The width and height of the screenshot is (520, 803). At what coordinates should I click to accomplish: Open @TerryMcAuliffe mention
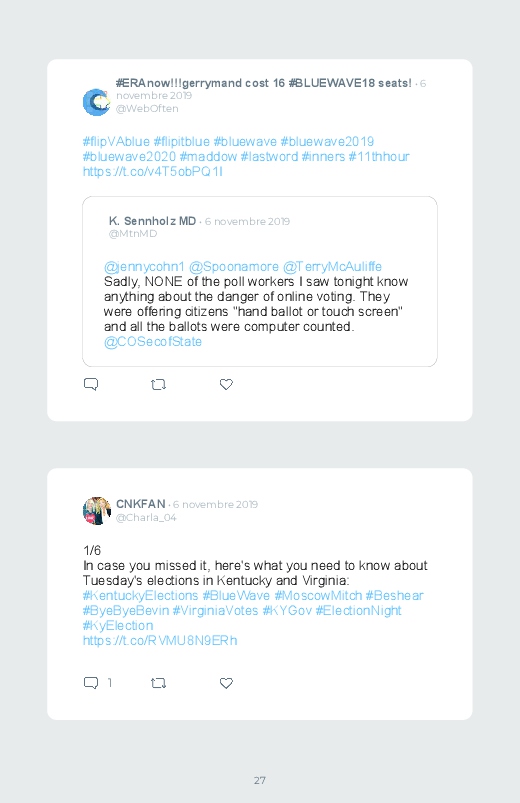332,267
